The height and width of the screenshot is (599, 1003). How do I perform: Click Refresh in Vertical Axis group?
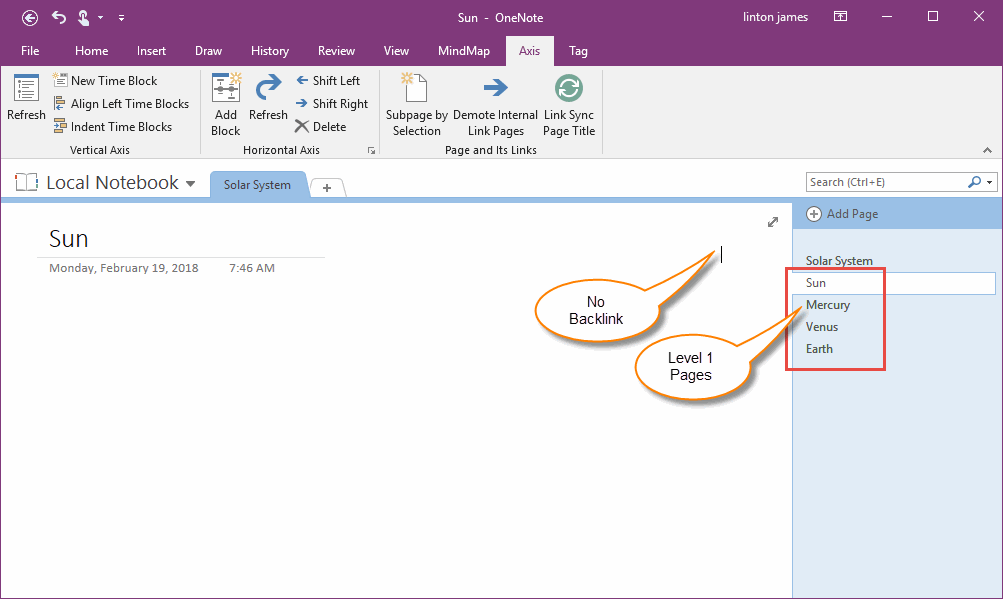pos(26,97)
